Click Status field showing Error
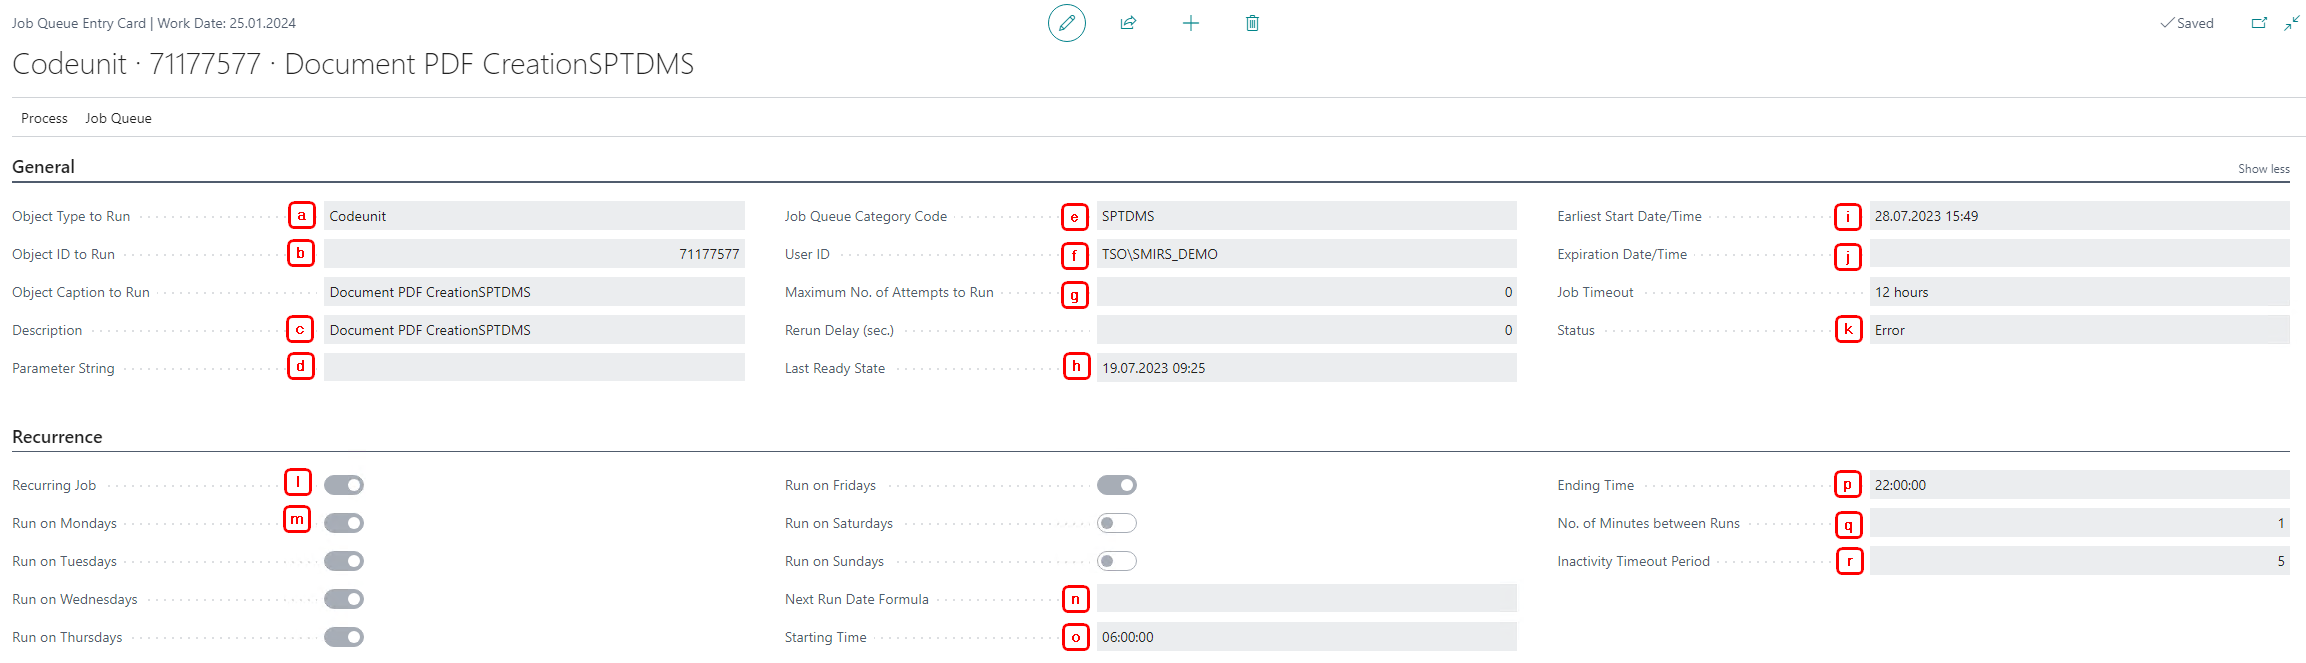 2080,330
